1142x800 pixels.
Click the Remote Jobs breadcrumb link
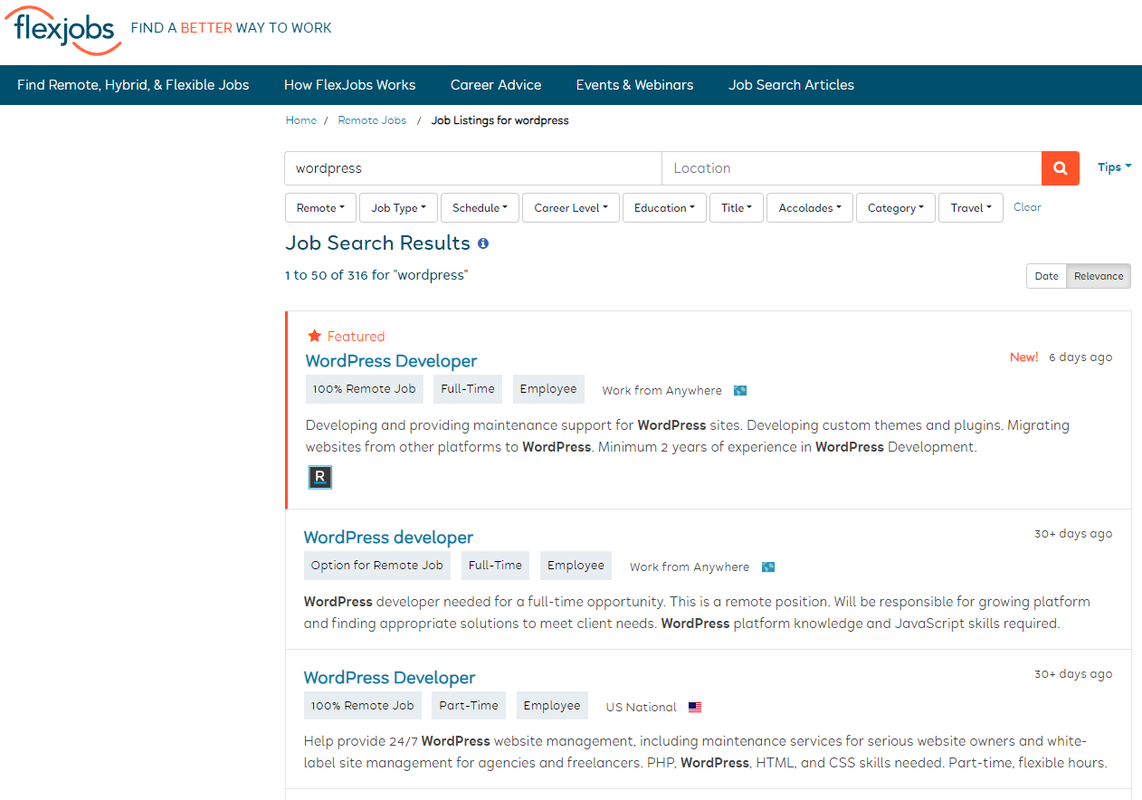point(372,120)
